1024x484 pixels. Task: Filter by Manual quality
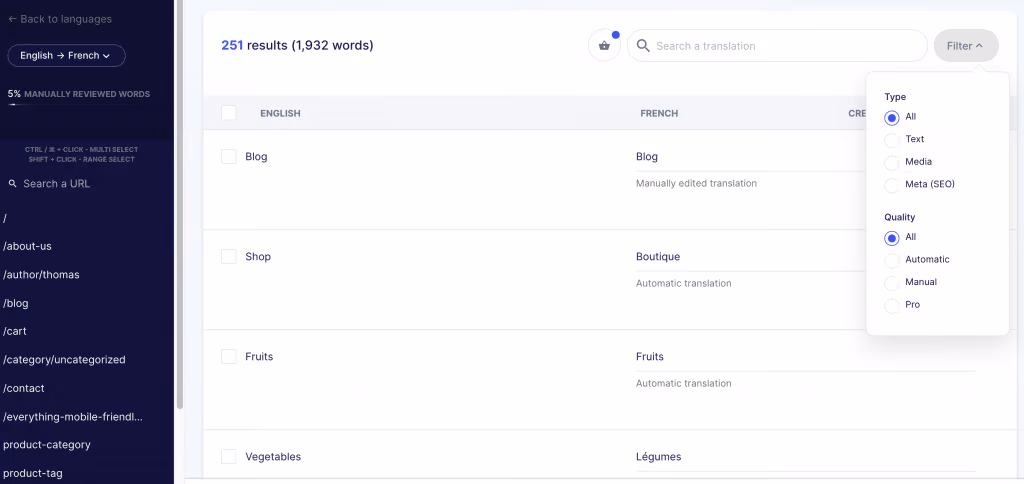(x=891, y=283)
